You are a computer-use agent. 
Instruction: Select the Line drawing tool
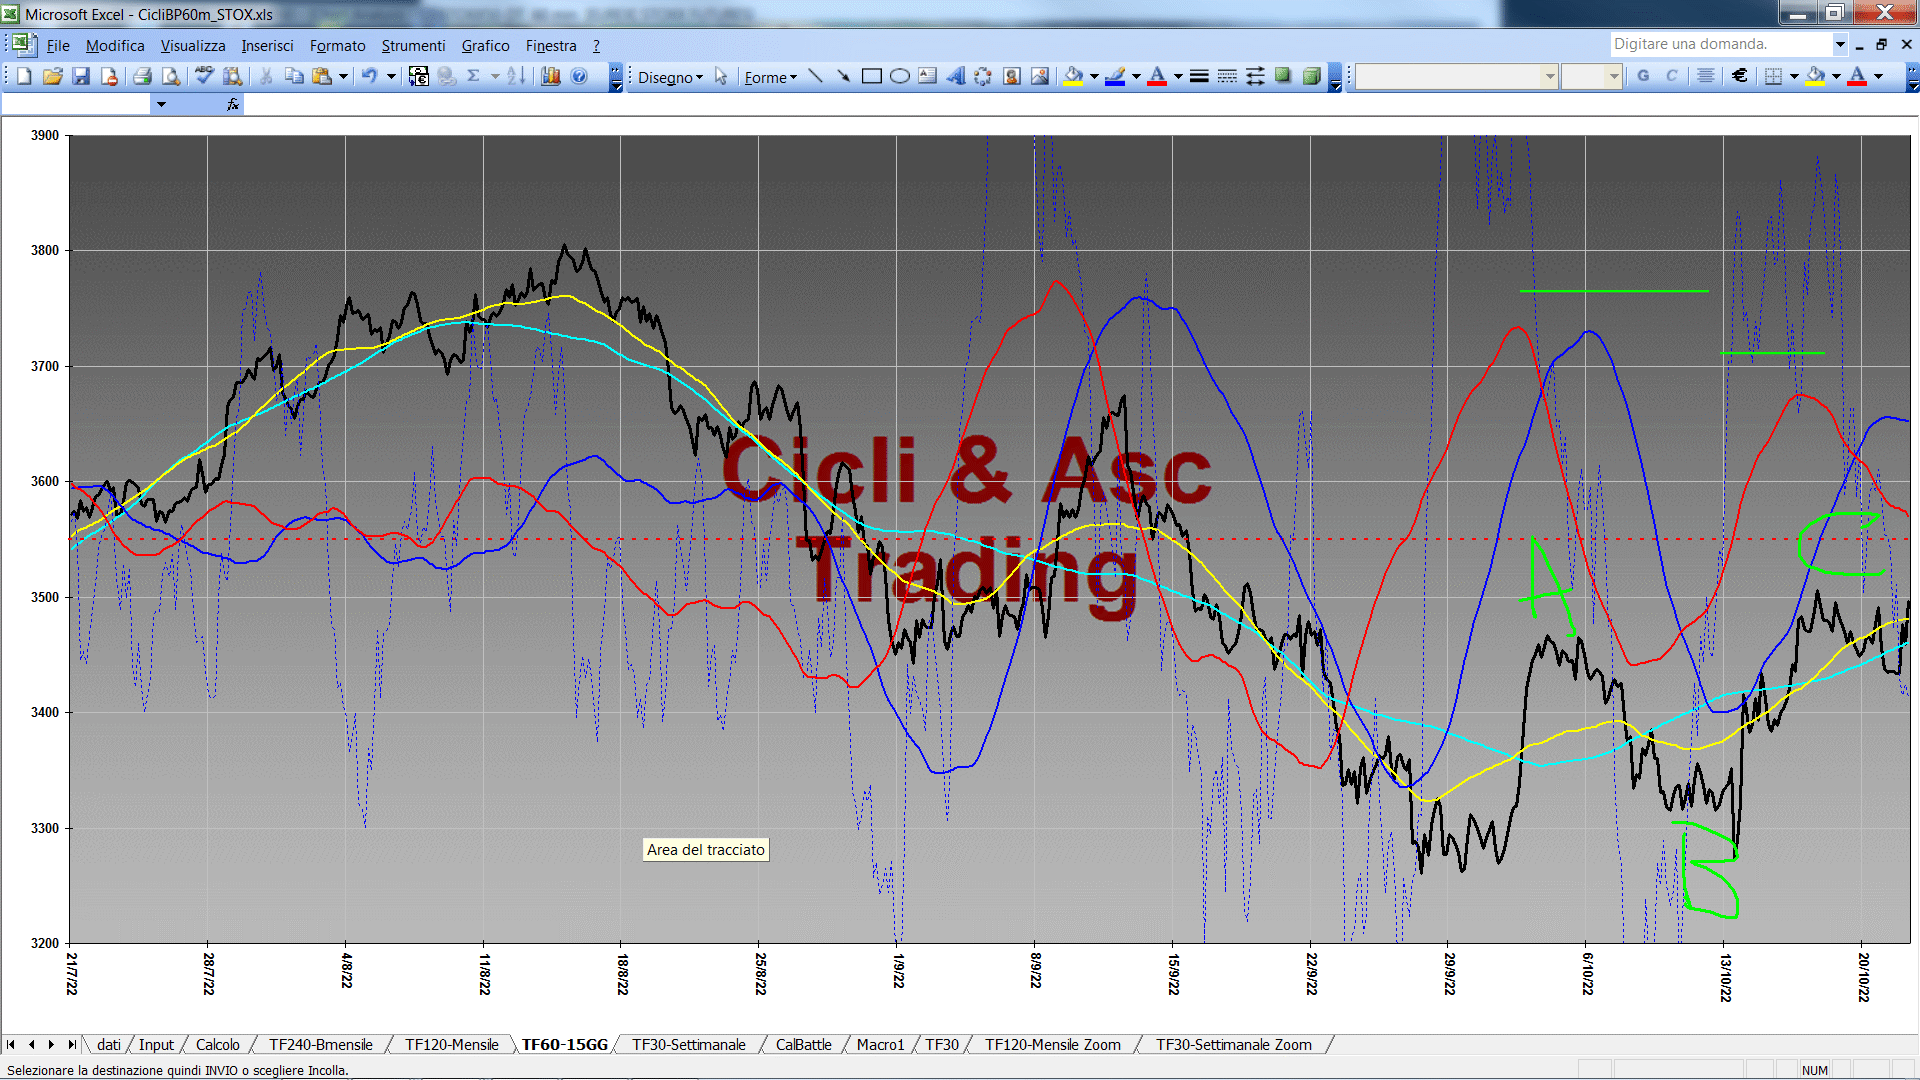tap(816, 76)
